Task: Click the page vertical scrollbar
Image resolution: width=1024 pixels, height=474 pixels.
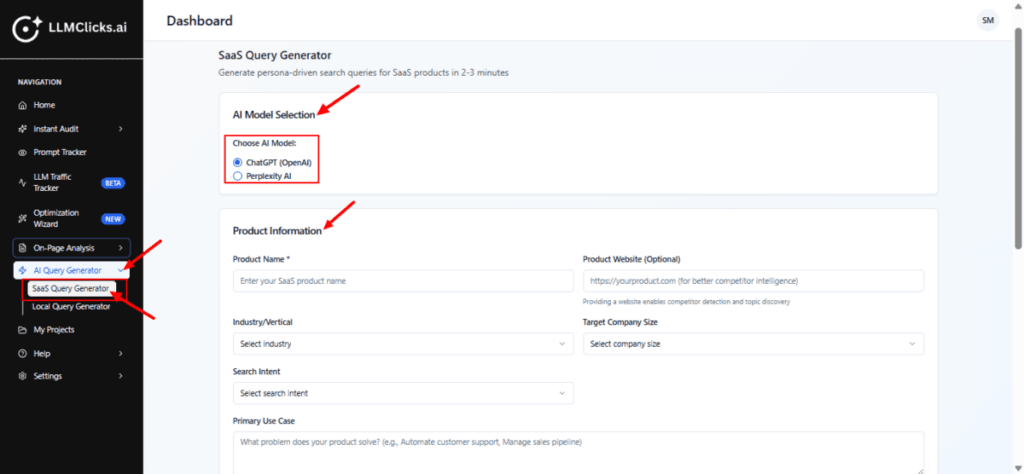Action: coord(1018,140)
